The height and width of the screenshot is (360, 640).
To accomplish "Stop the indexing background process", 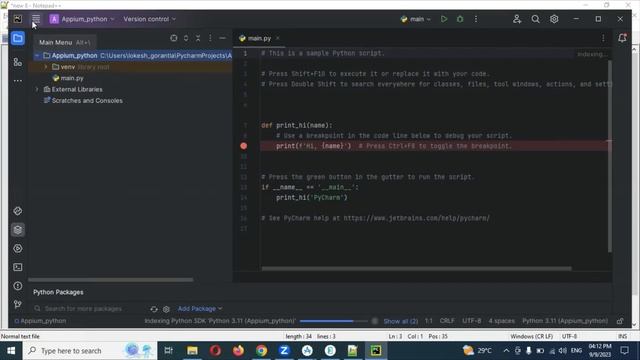I will [375, 321].
